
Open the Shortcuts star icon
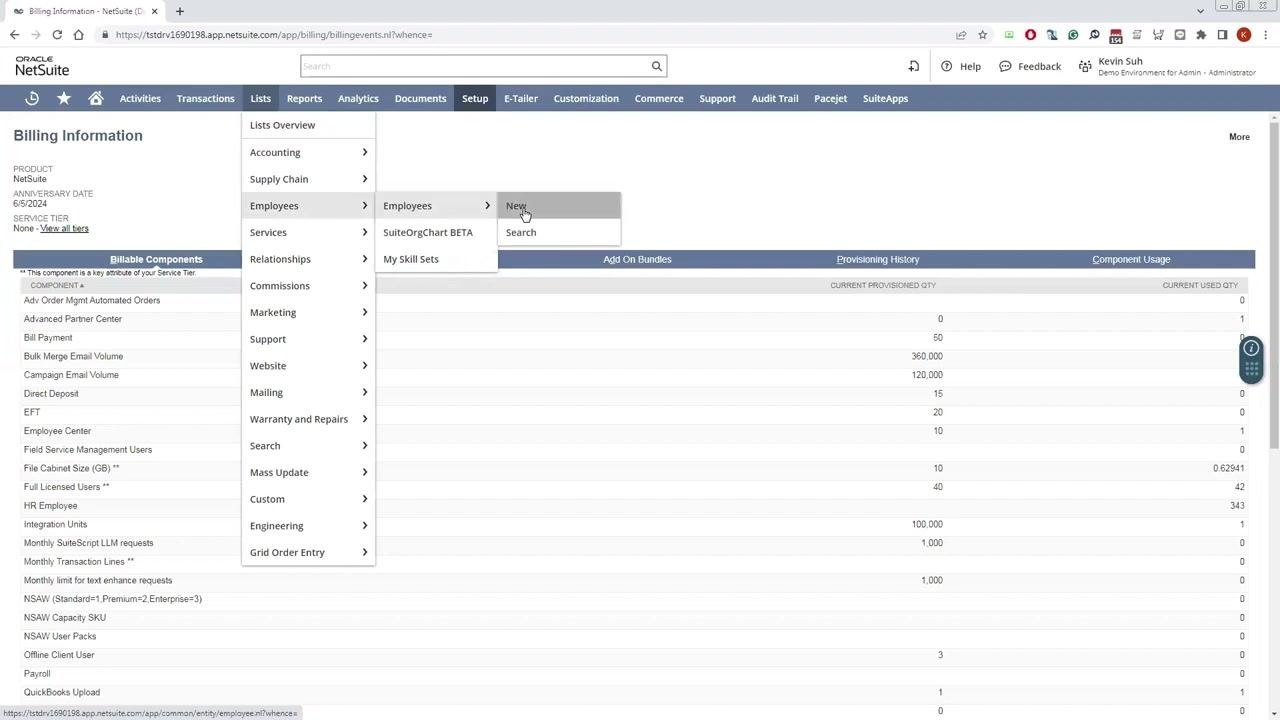pyautogui.click(x=64, y=98)
